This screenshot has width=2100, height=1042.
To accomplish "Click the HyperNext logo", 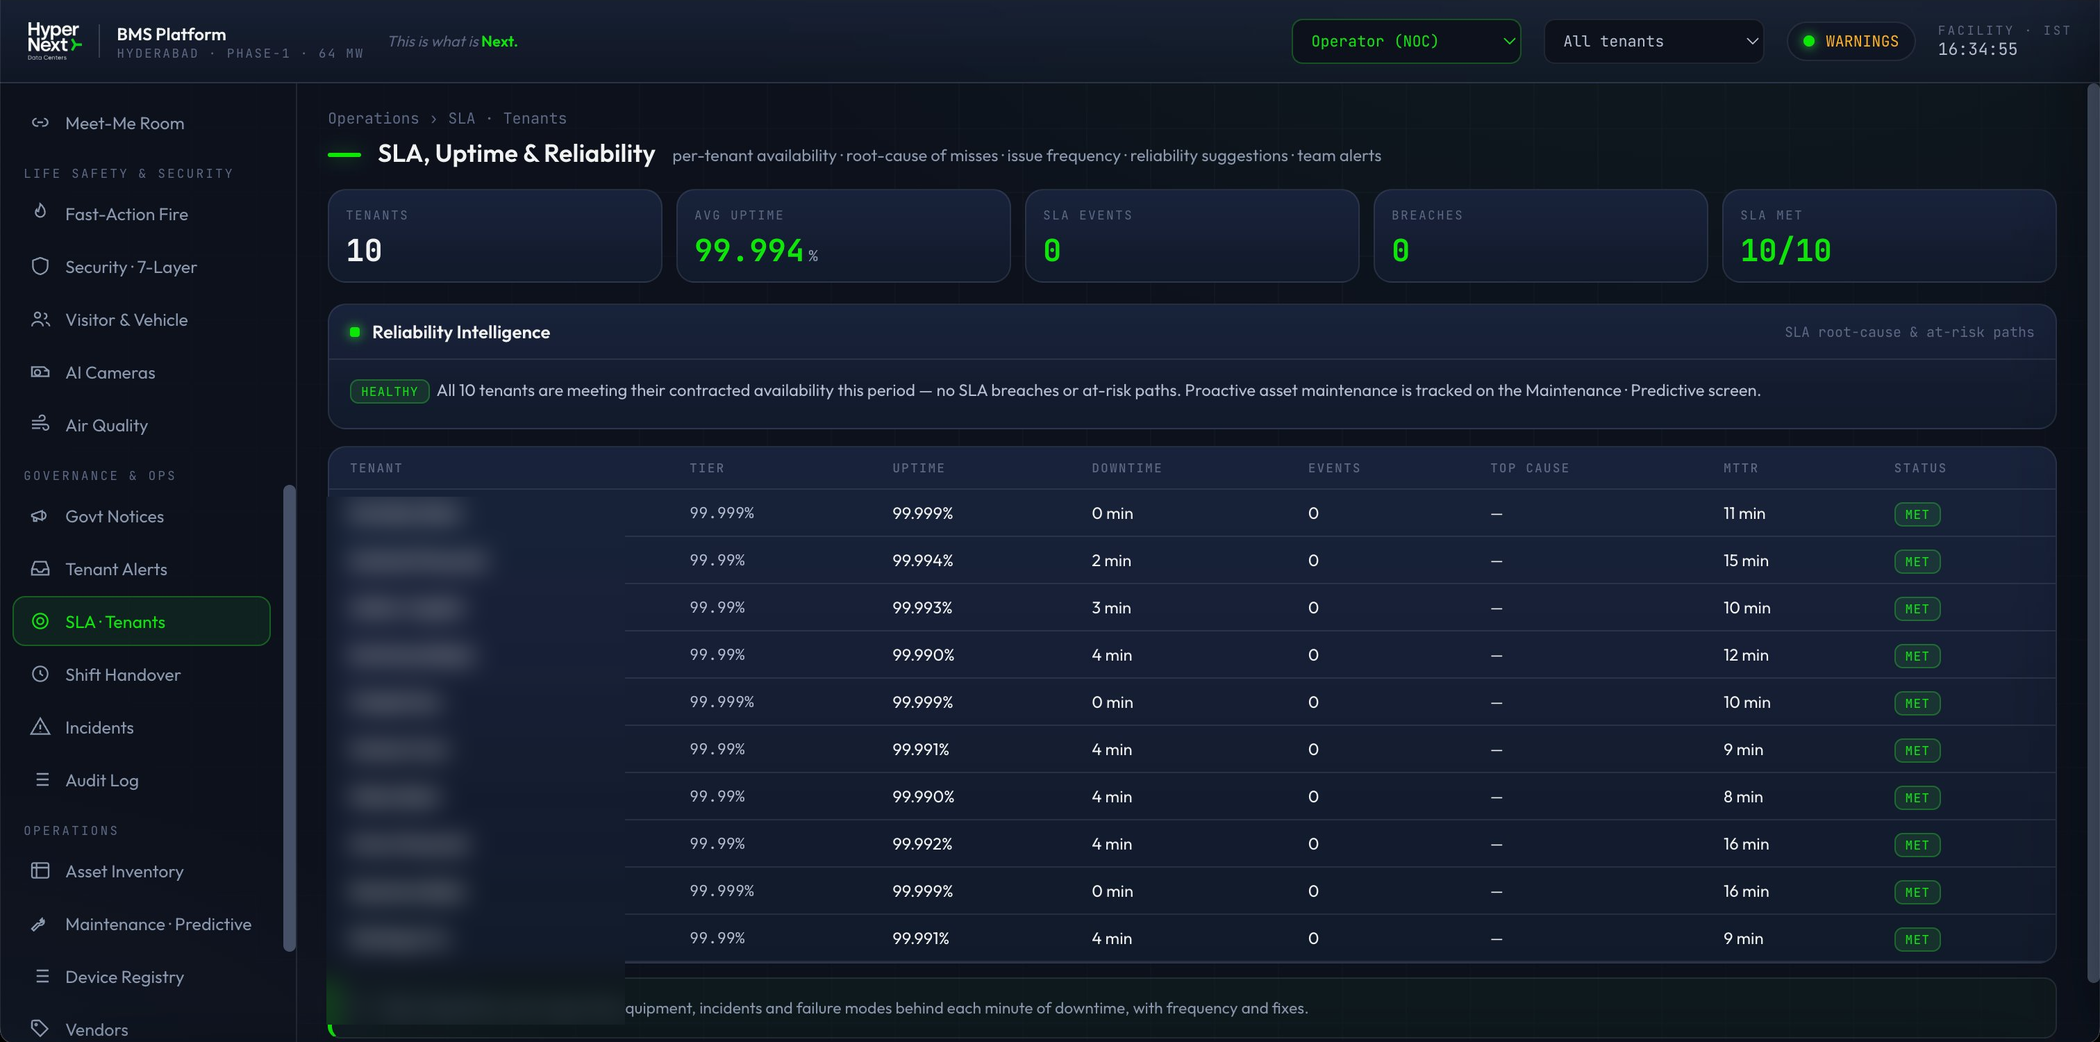I will 54,41.
